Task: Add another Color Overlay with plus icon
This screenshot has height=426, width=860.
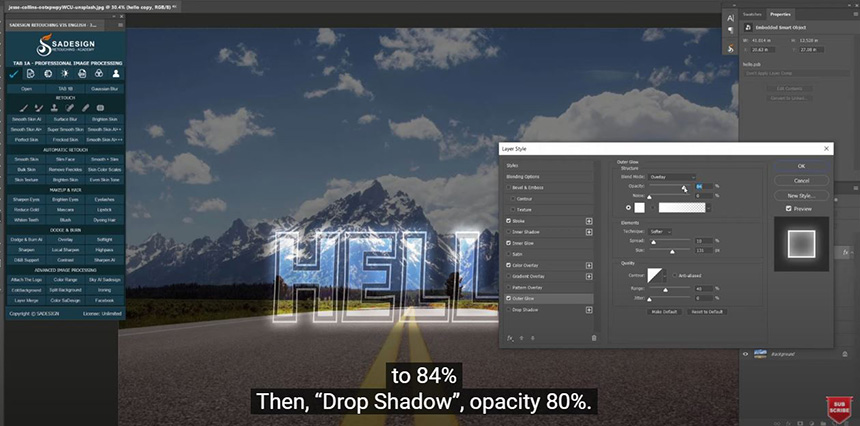Action: click(x=589, y=265)
